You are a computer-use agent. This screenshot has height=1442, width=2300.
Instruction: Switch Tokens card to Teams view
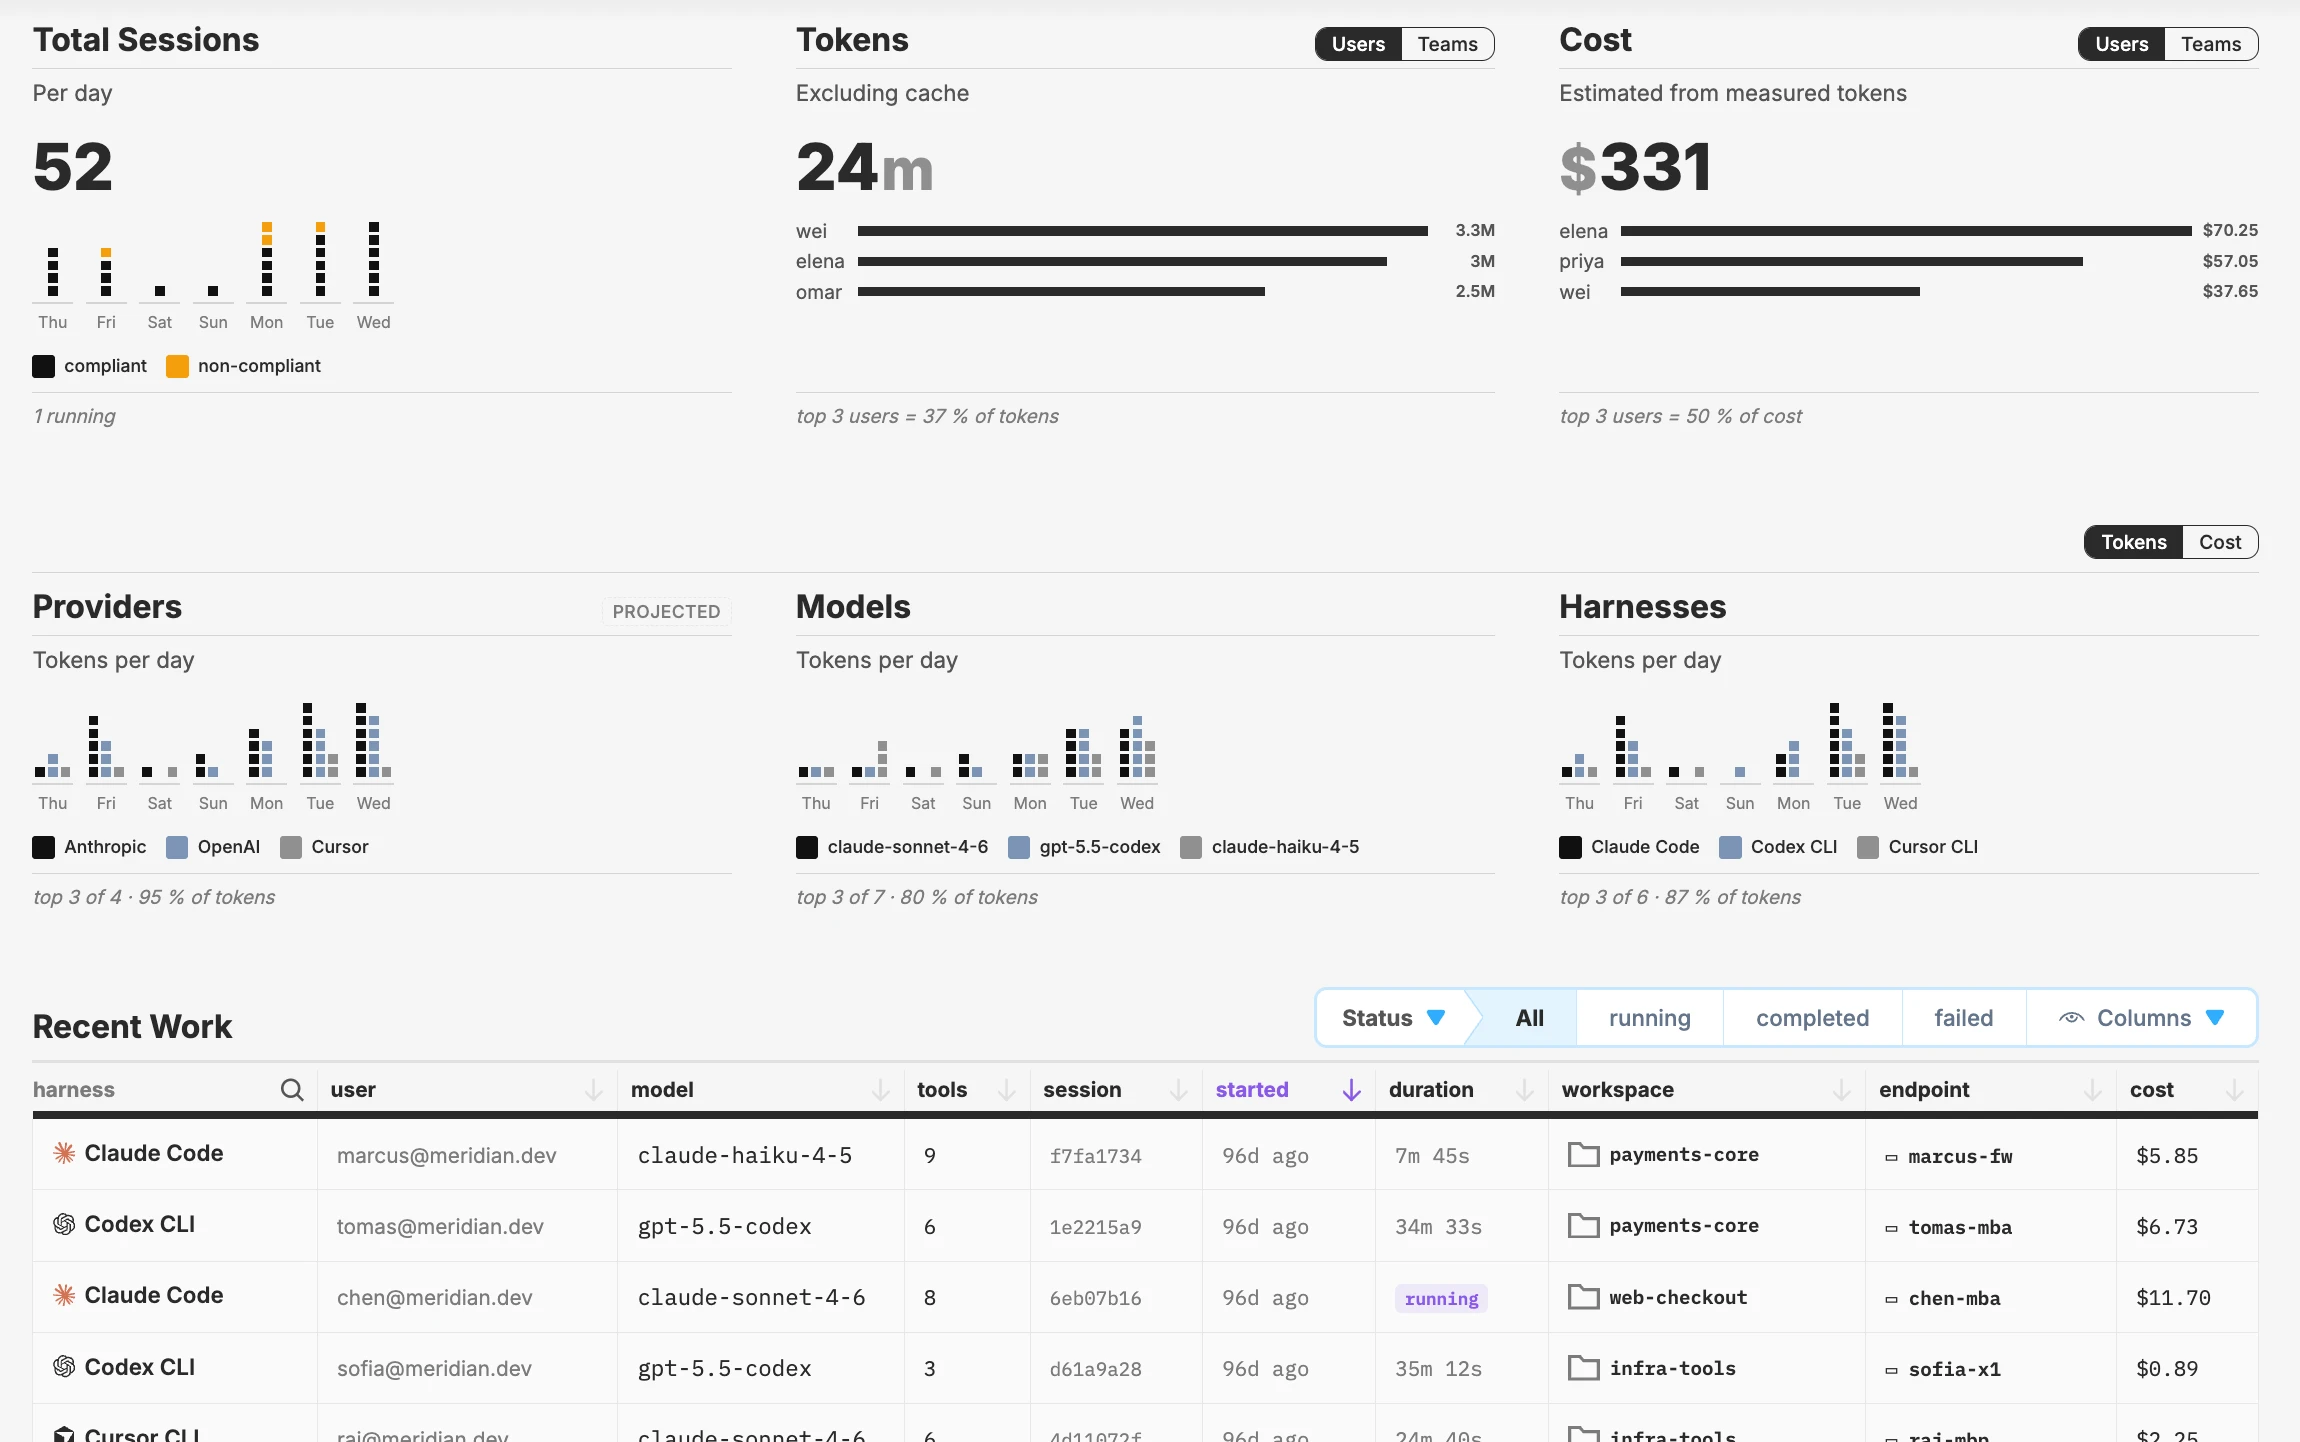coord(1447,44)
